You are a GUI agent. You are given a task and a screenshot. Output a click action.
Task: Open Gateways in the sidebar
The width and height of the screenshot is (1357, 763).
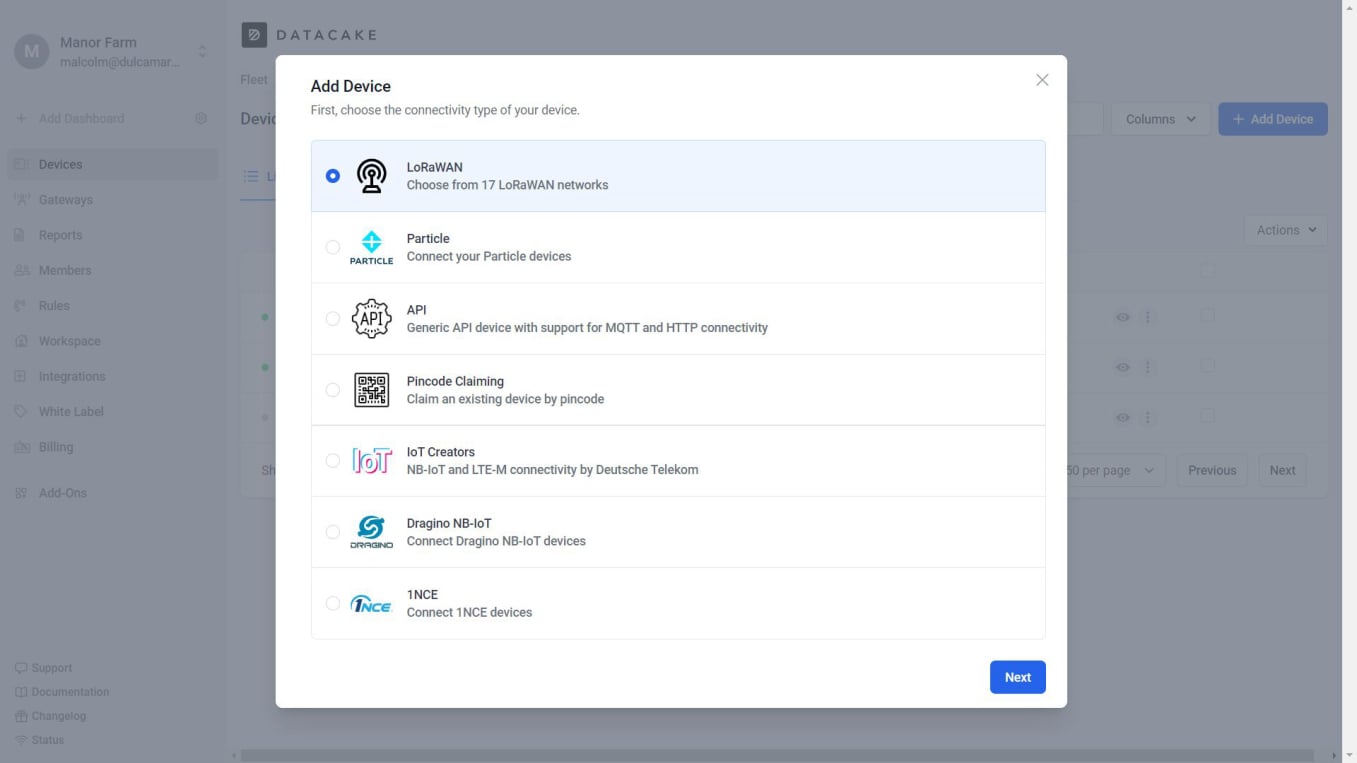pyautogui.click(x=65, y=200)
